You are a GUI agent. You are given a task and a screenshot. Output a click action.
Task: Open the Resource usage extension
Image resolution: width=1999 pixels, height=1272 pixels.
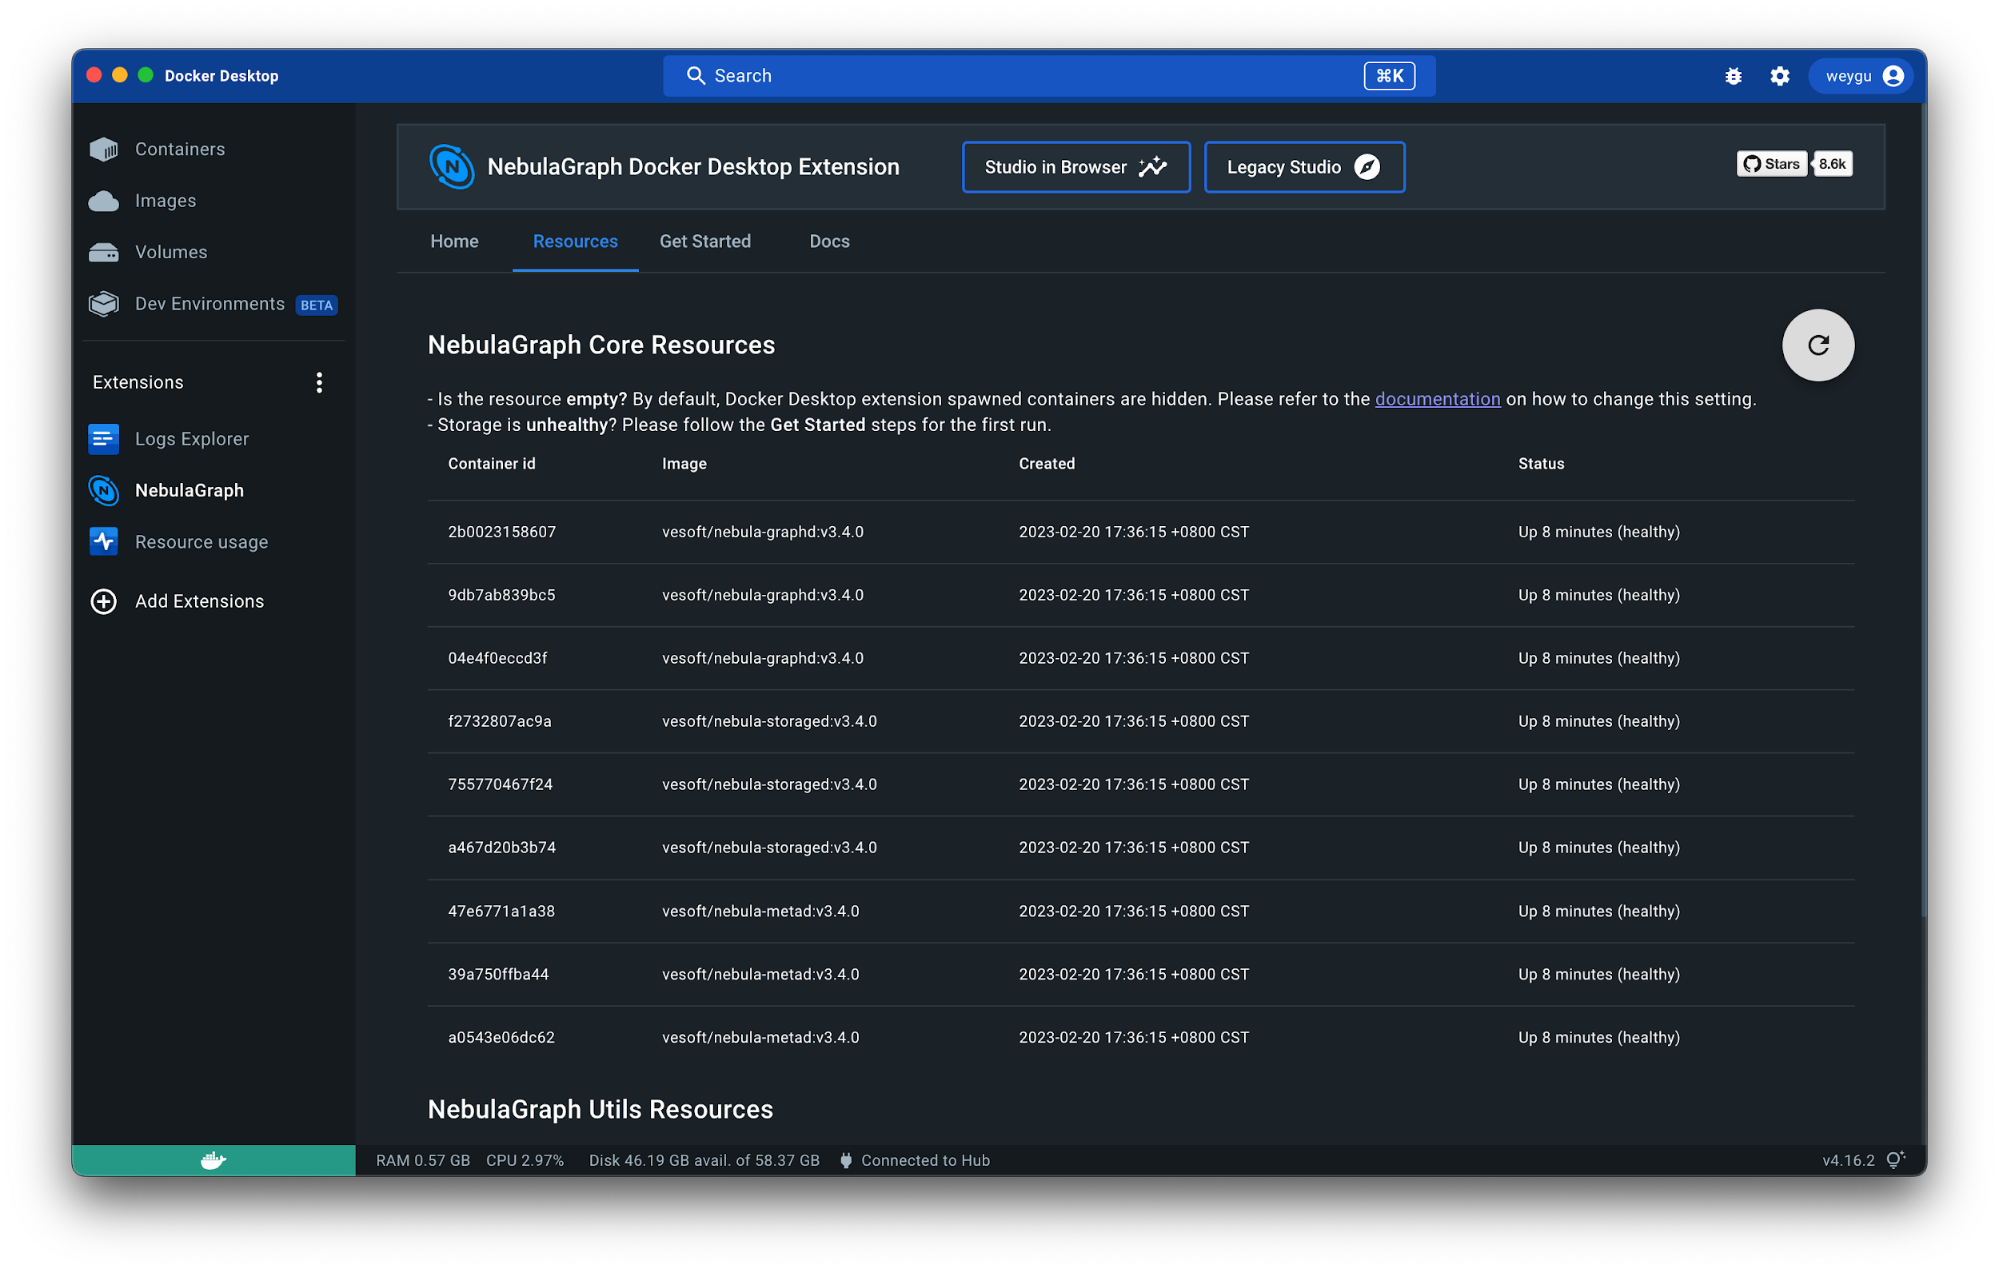tap(201, 541)
